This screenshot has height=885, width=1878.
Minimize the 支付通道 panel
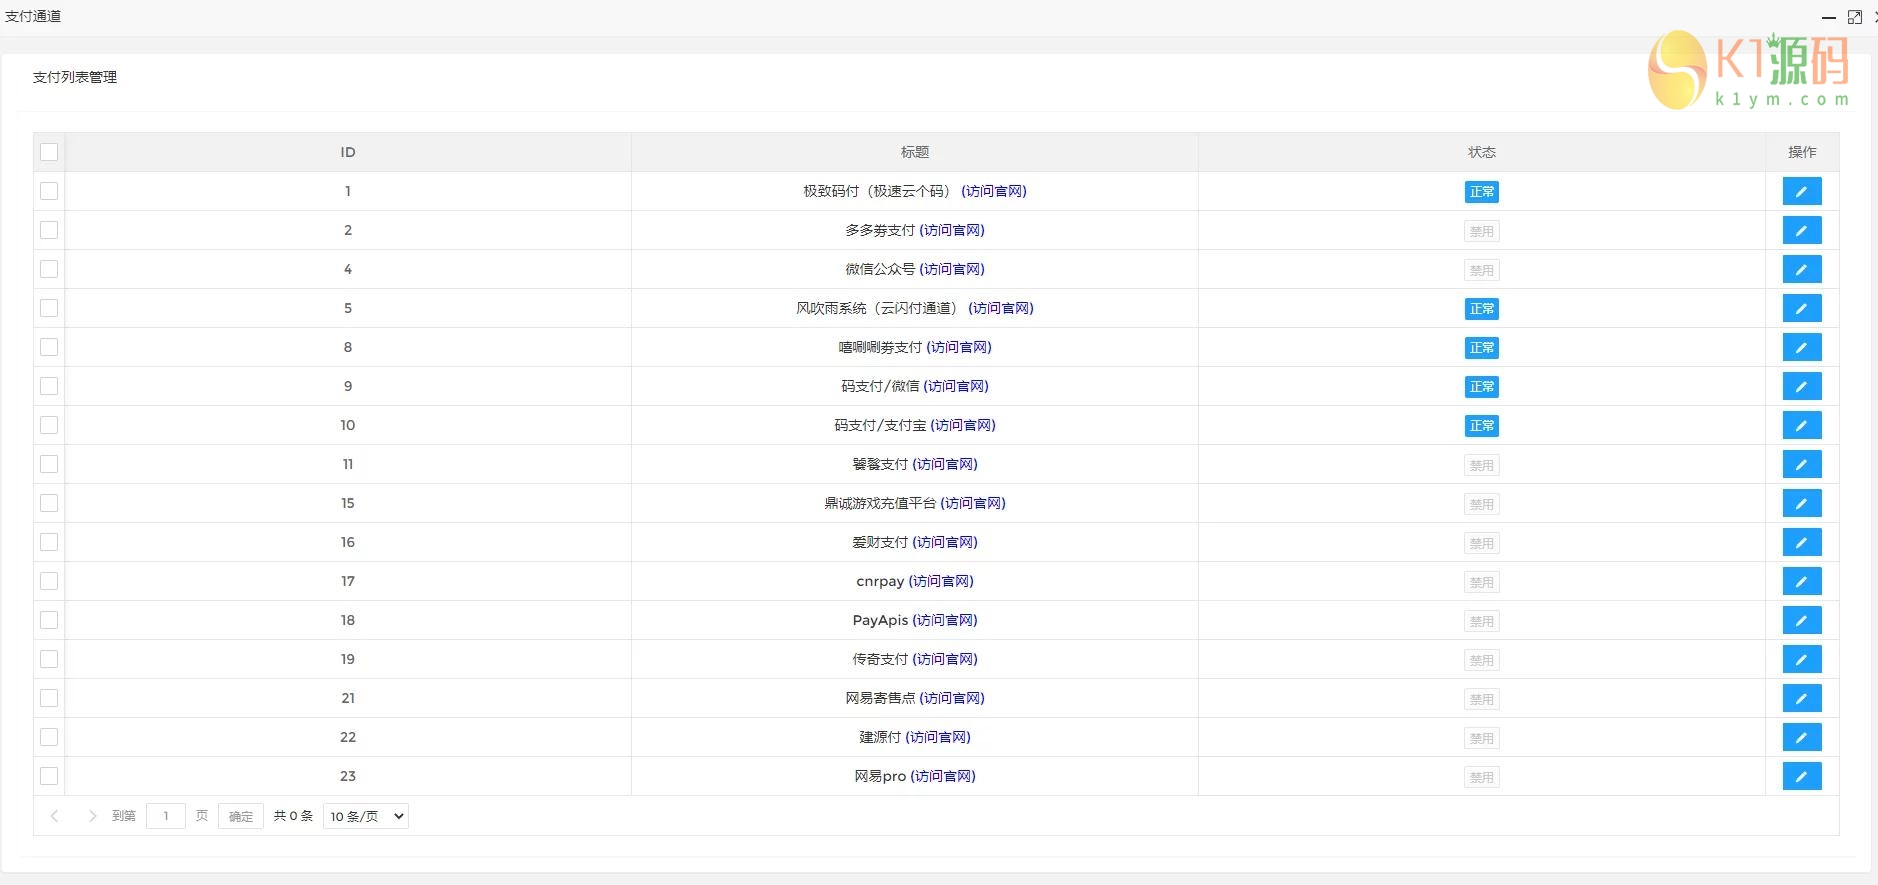click(x=1828, y=17)
